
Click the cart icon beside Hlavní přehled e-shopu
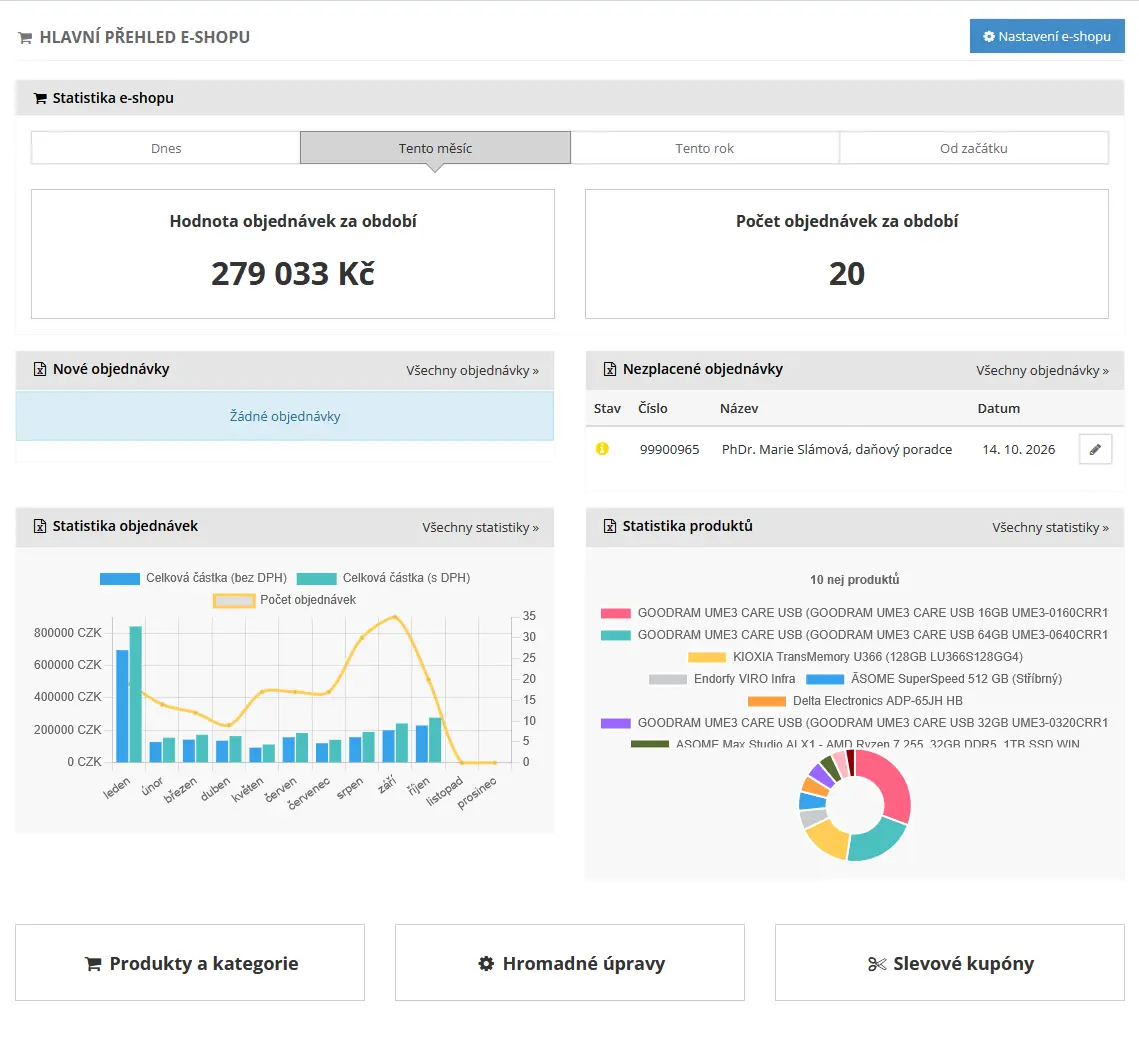click(x=25, y=38)
